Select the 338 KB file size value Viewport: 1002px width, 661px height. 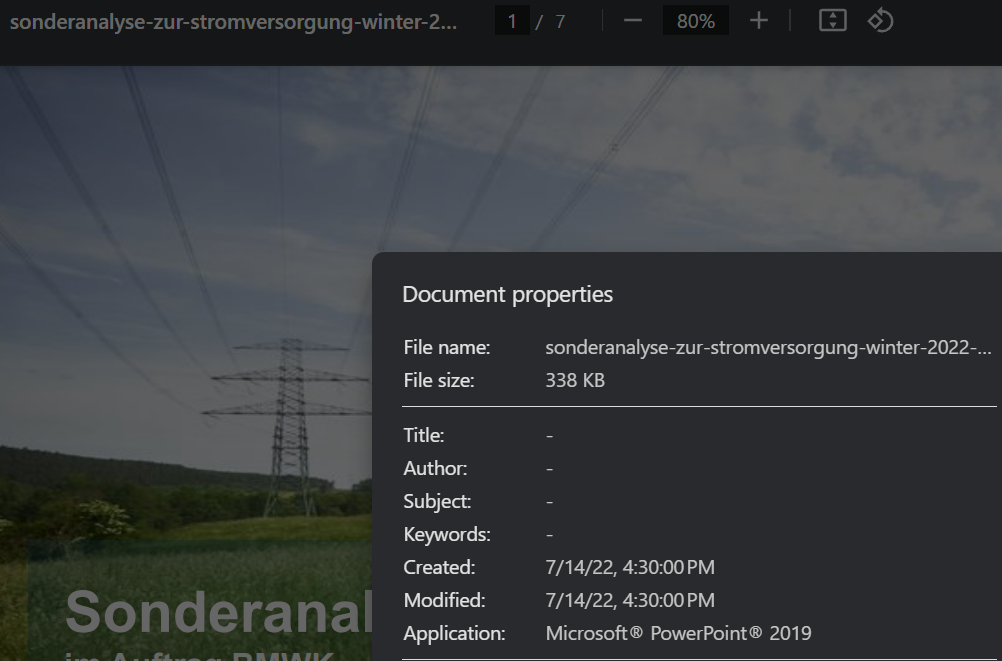click(575, 380)
